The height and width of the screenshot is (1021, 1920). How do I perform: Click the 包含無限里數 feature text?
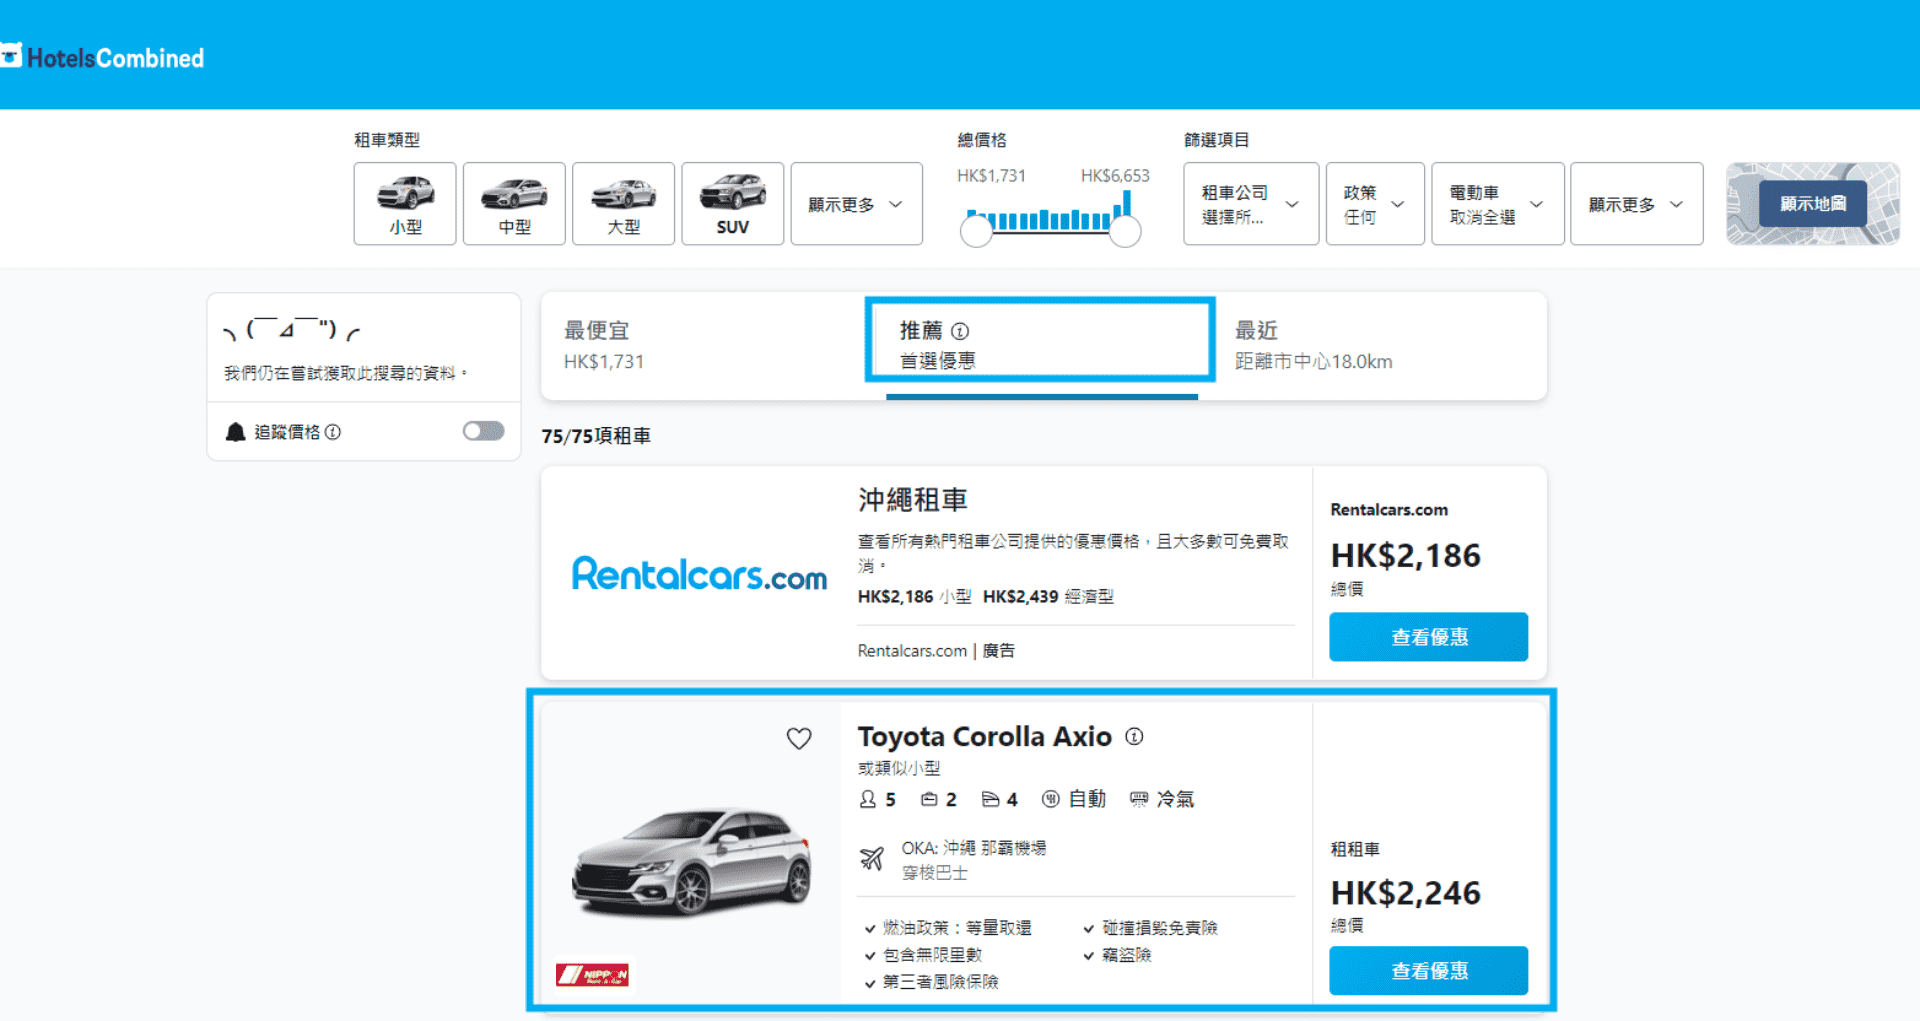point(932,955)
